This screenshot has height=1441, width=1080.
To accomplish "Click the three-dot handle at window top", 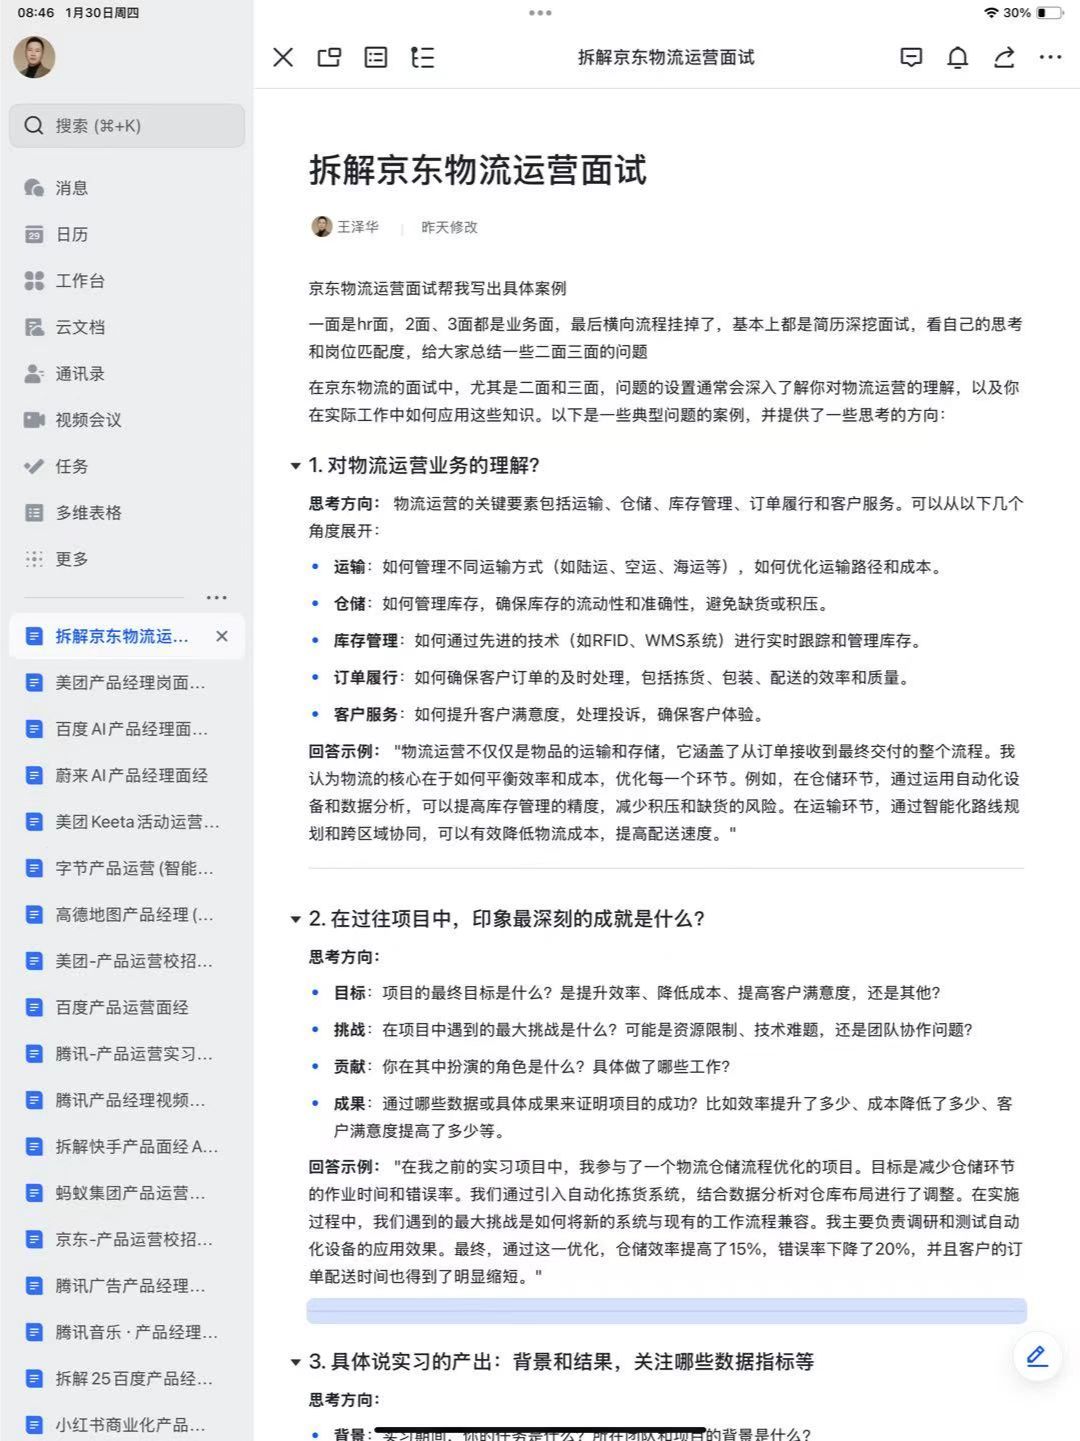I will 540,13.
